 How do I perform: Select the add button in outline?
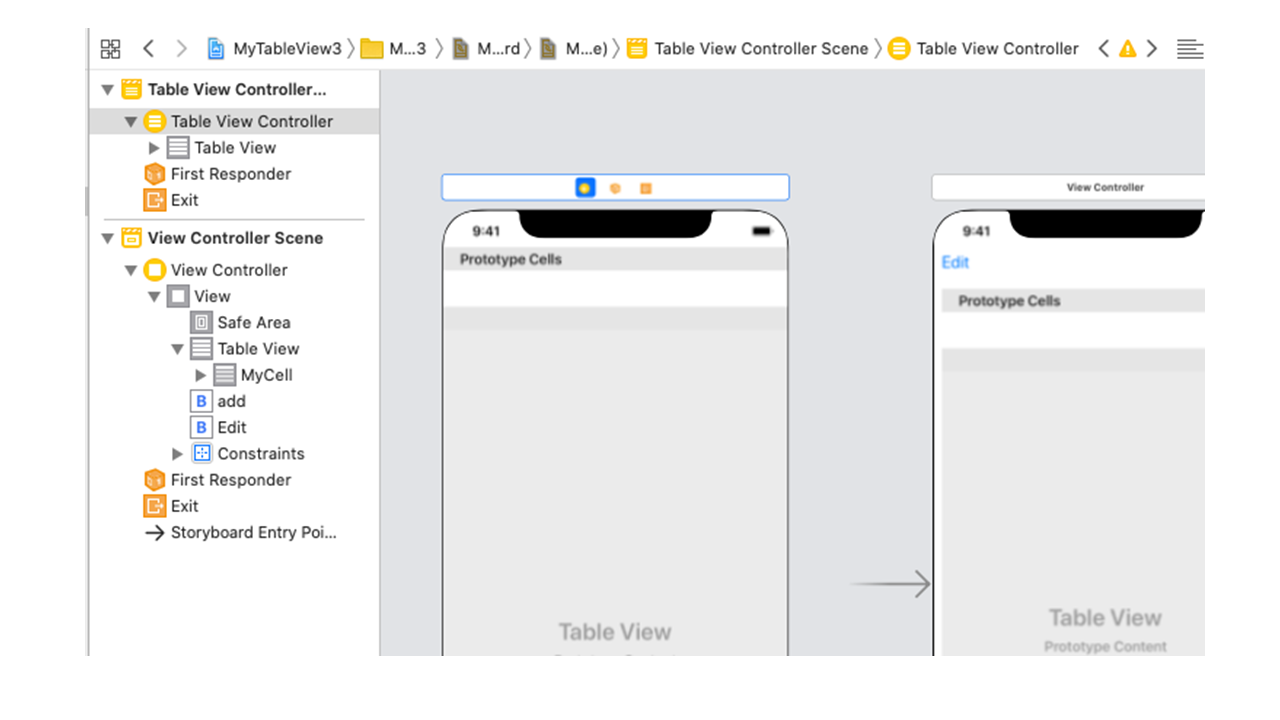(x=231, y=401)
